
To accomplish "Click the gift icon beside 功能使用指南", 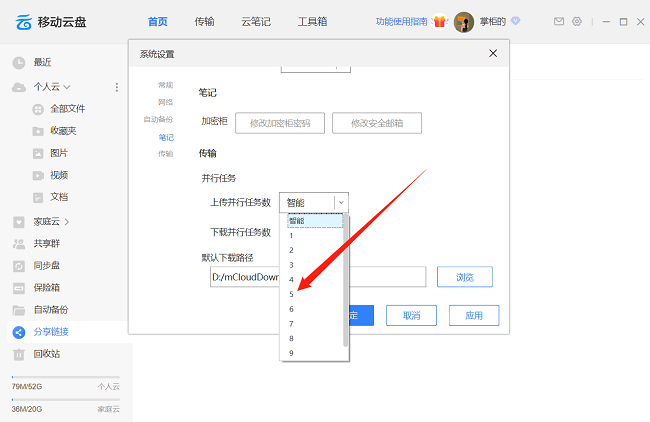I will 439,21.
